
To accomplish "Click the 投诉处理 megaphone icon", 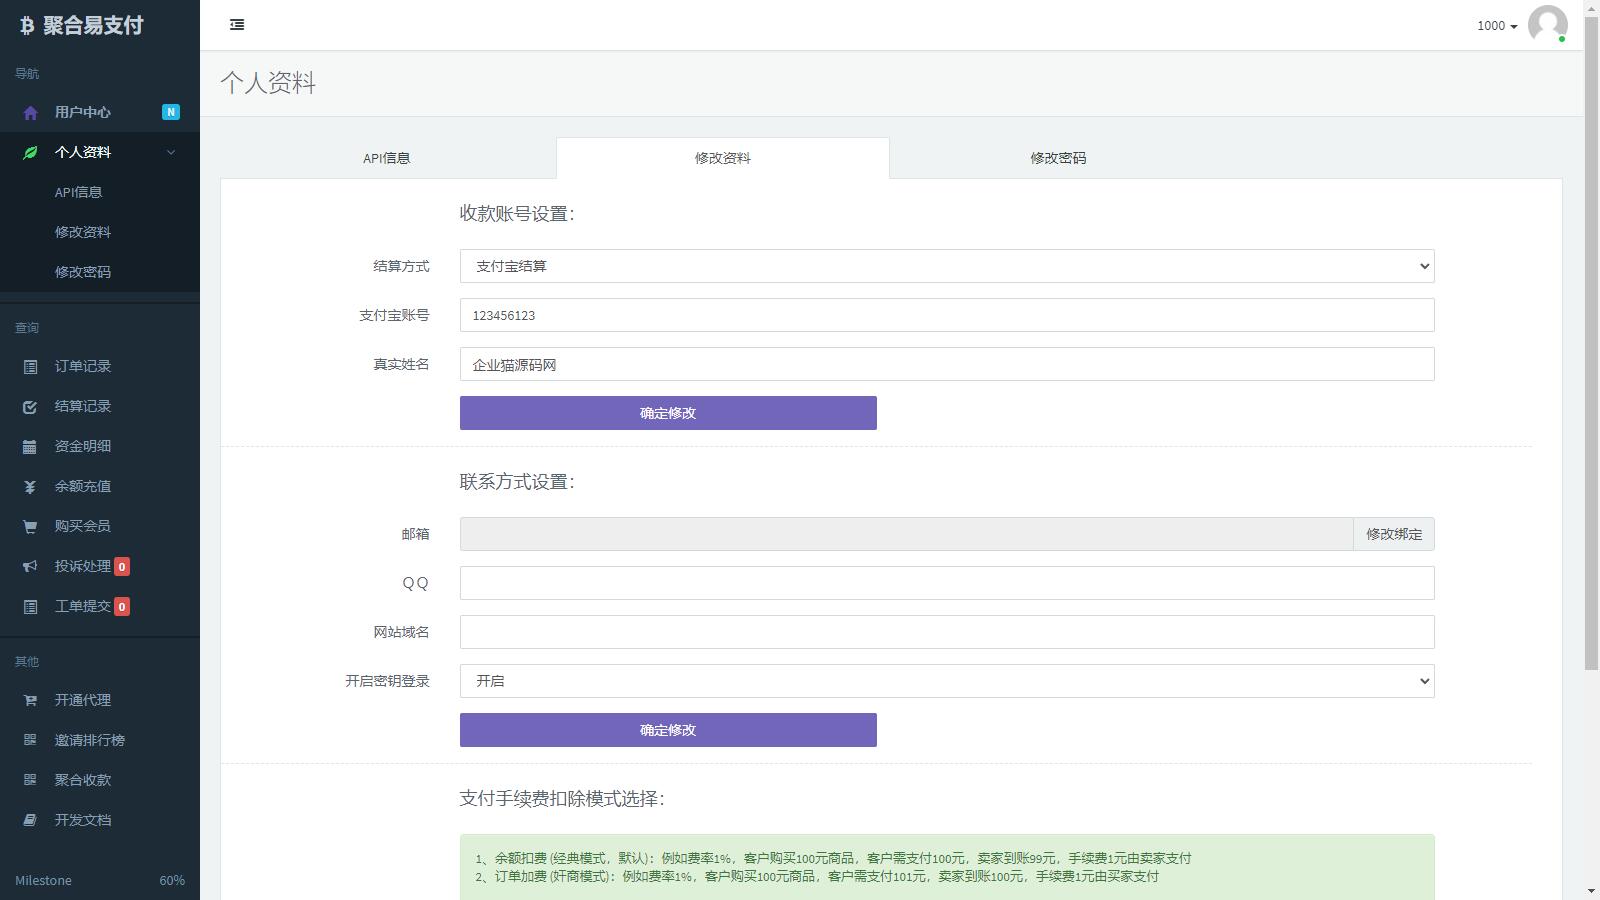I will pyautogui.click(x=30, y=567).
